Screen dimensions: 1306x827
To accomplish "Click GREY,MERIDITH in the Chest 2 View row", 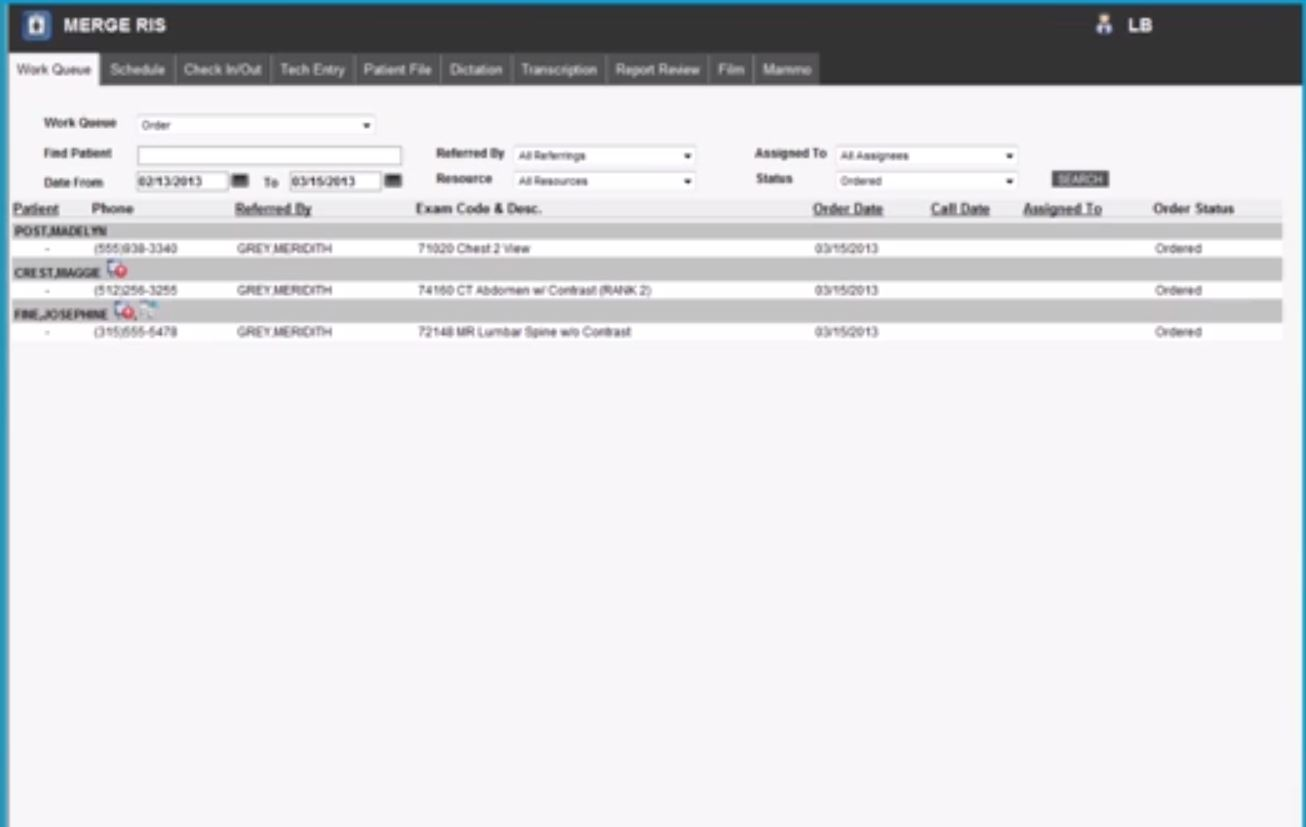I will click(x=284, y=249).
